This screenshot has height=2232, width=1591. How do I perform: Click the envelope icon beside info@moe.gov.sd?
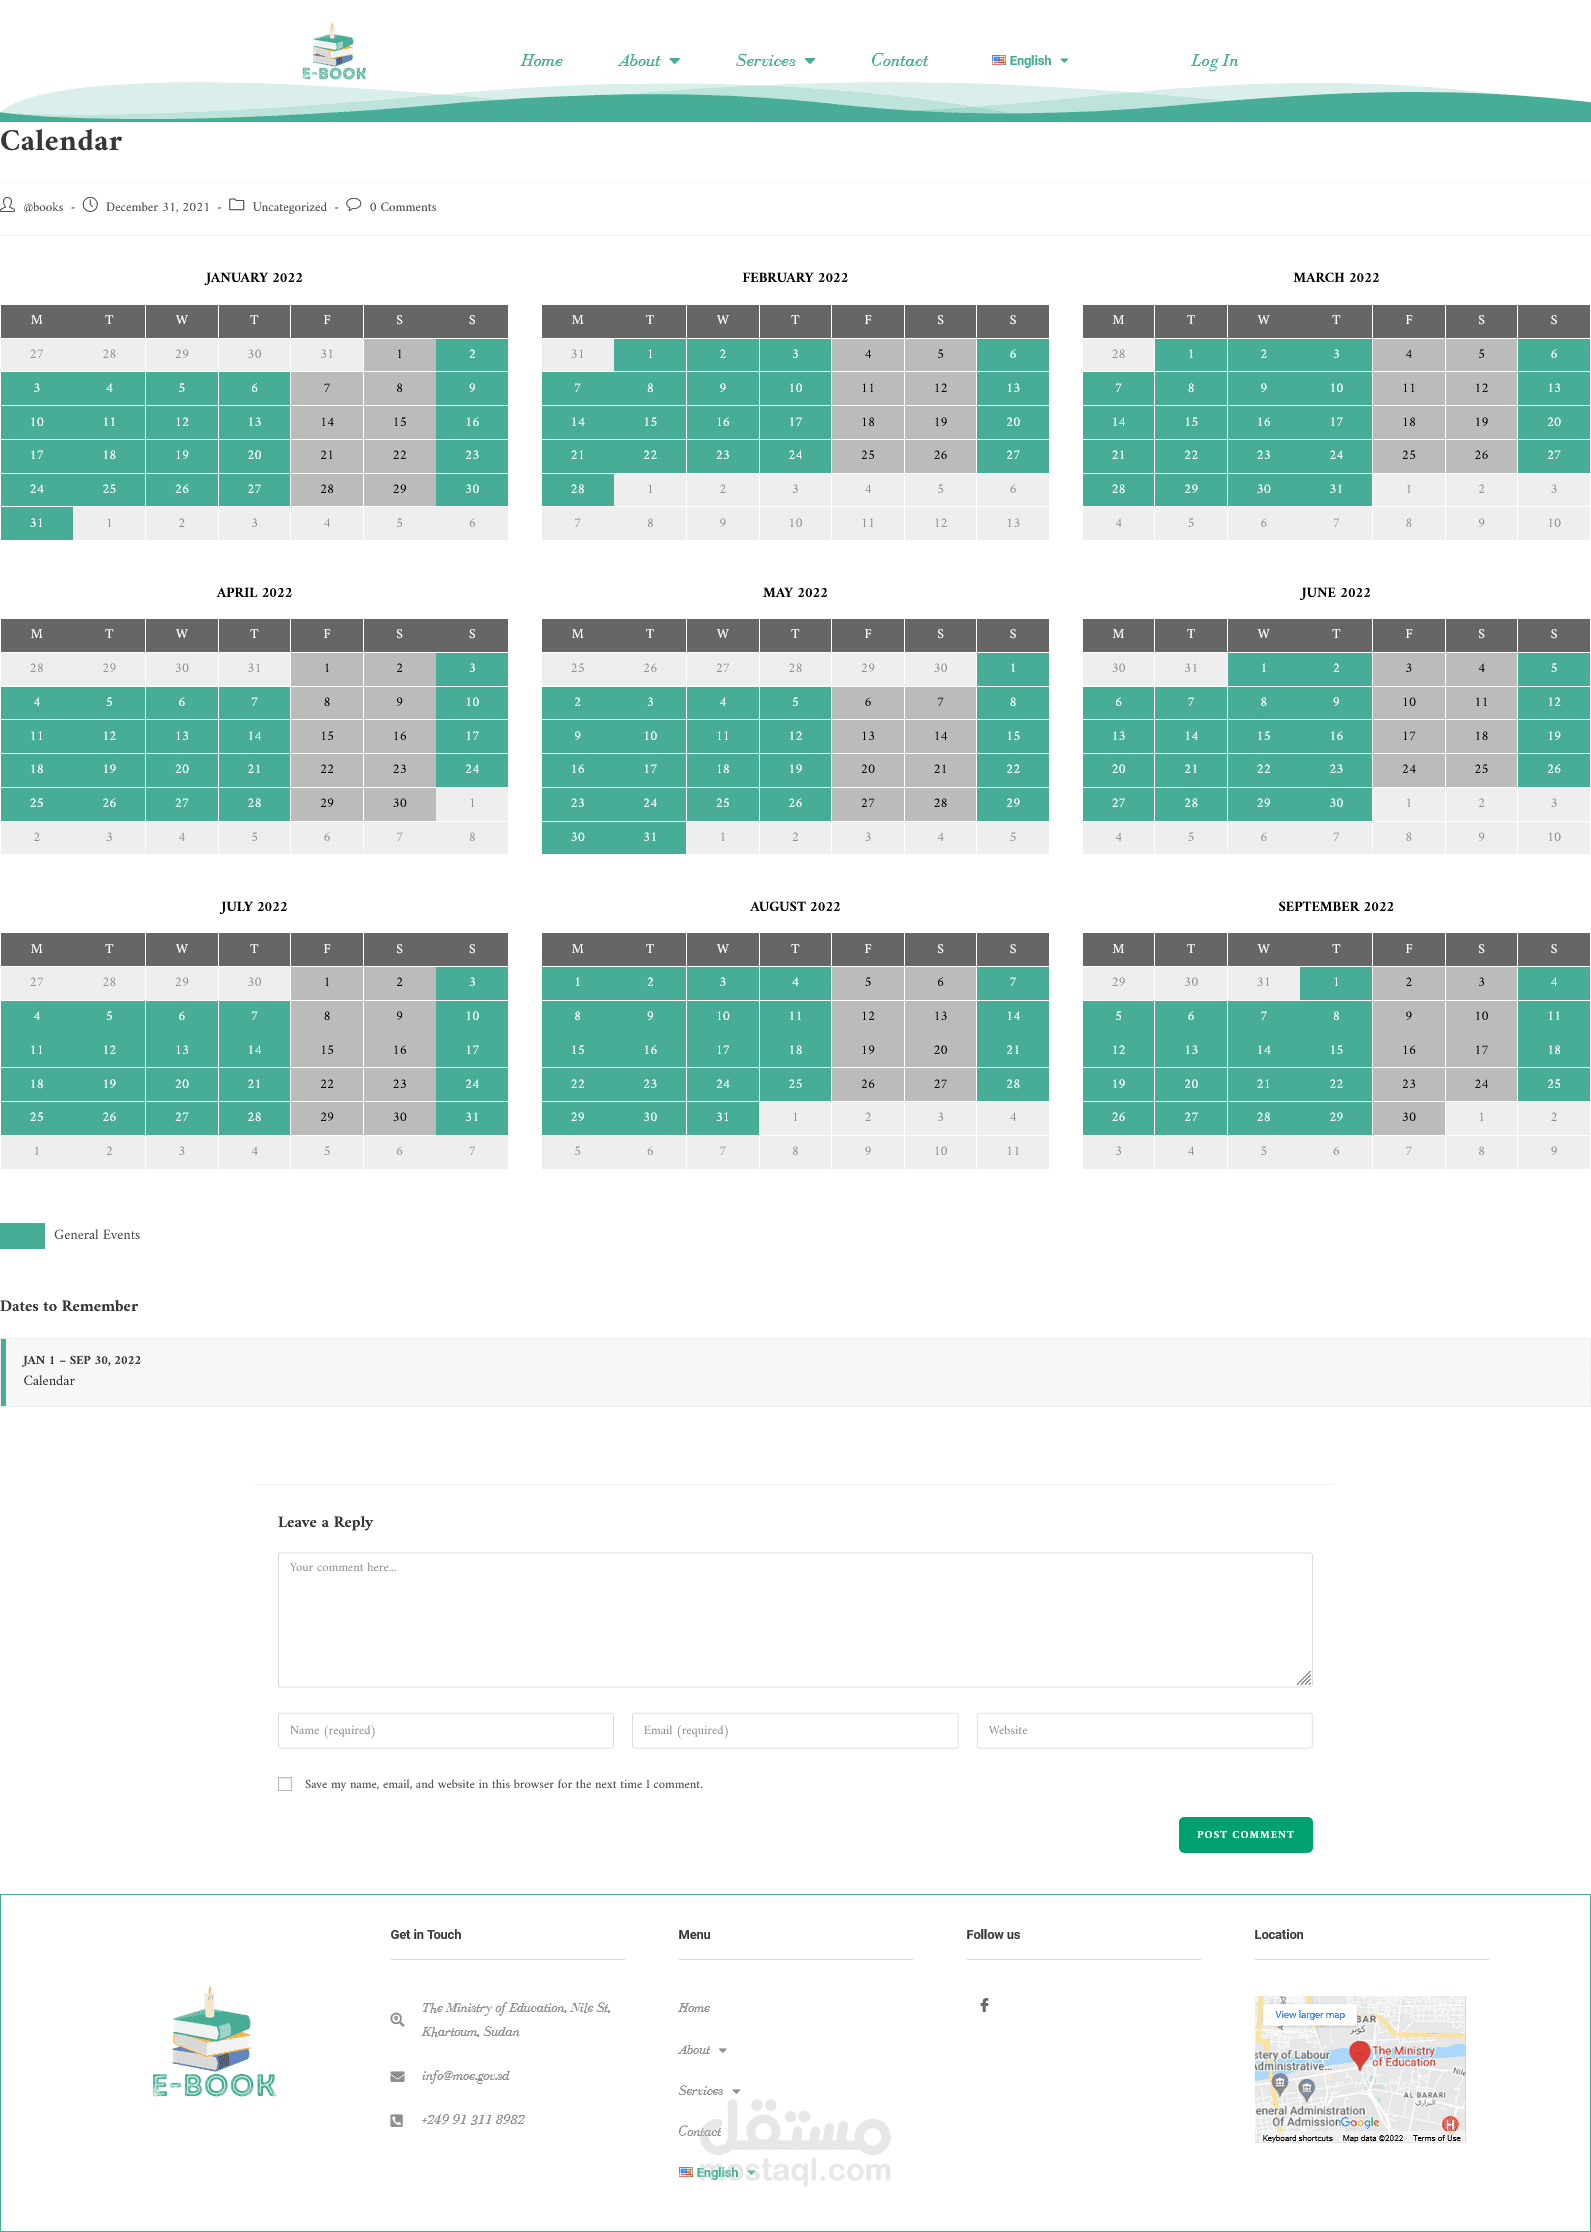coord(397,2077)
